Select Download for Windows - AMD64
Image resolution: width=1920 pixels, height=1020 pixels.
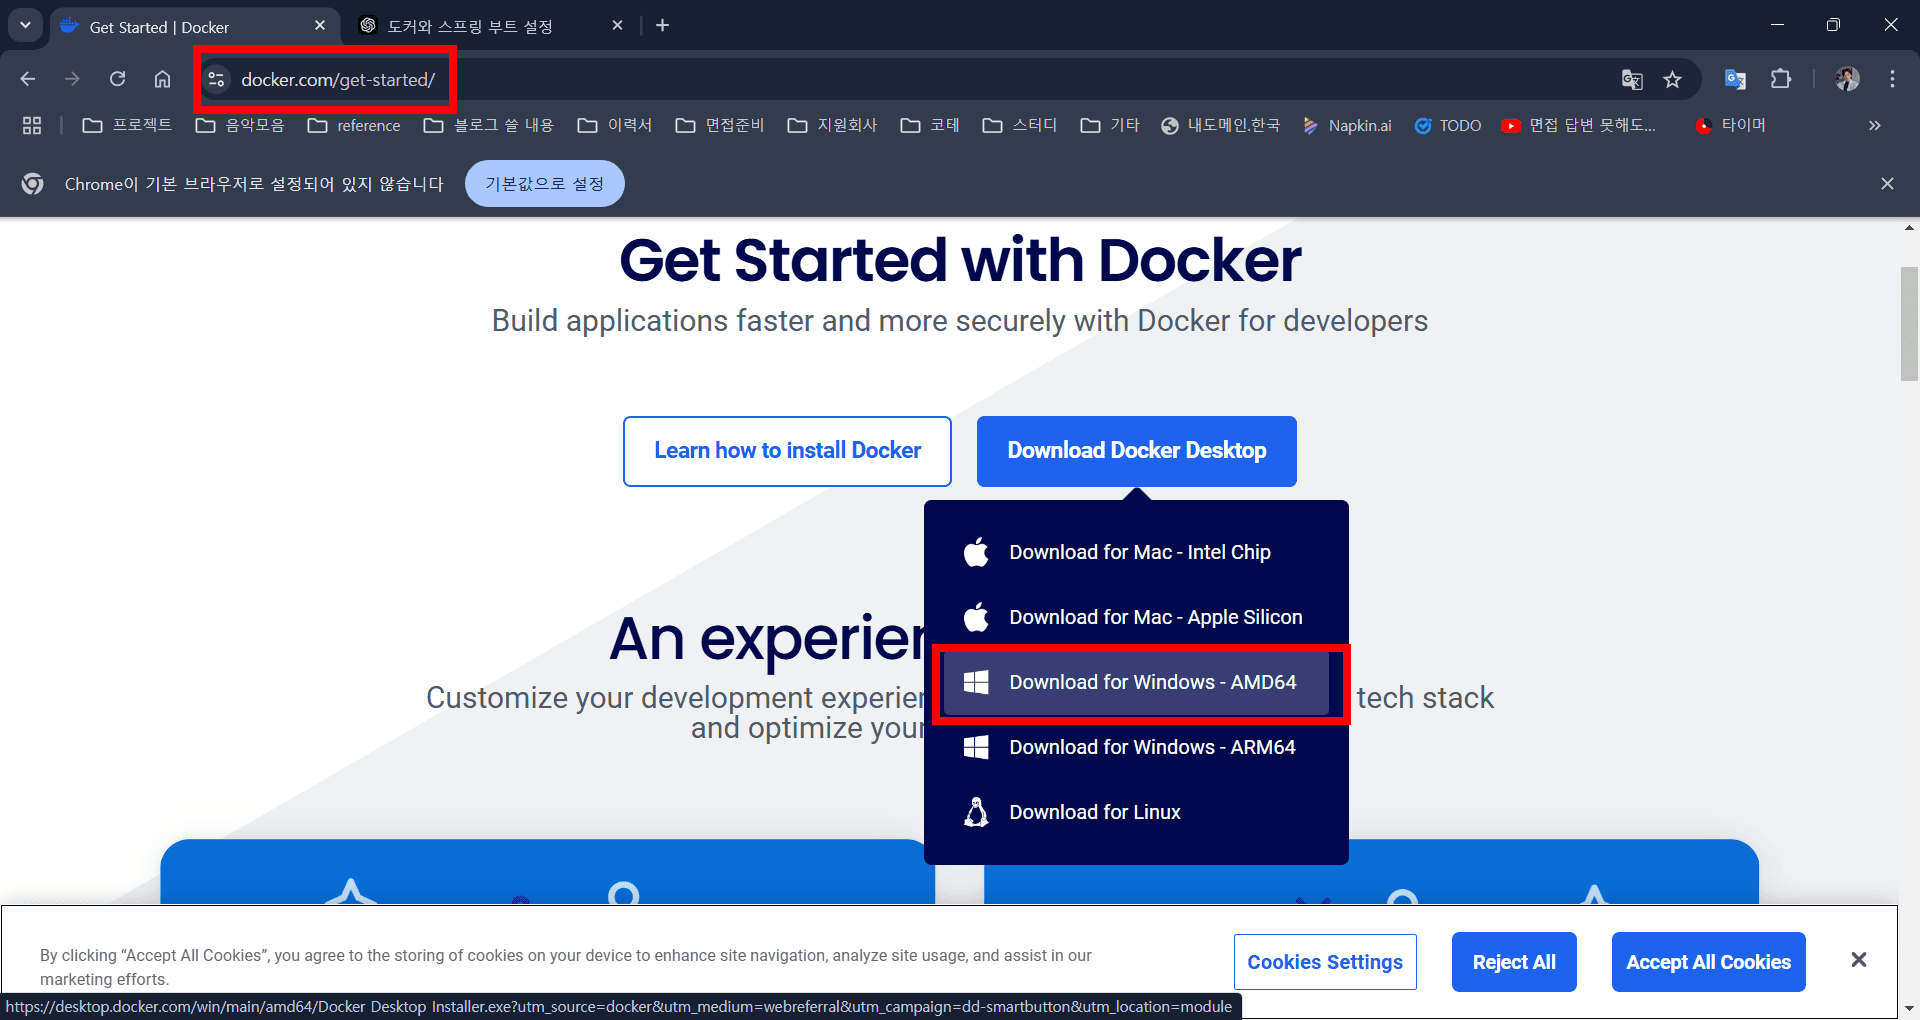1136,682
